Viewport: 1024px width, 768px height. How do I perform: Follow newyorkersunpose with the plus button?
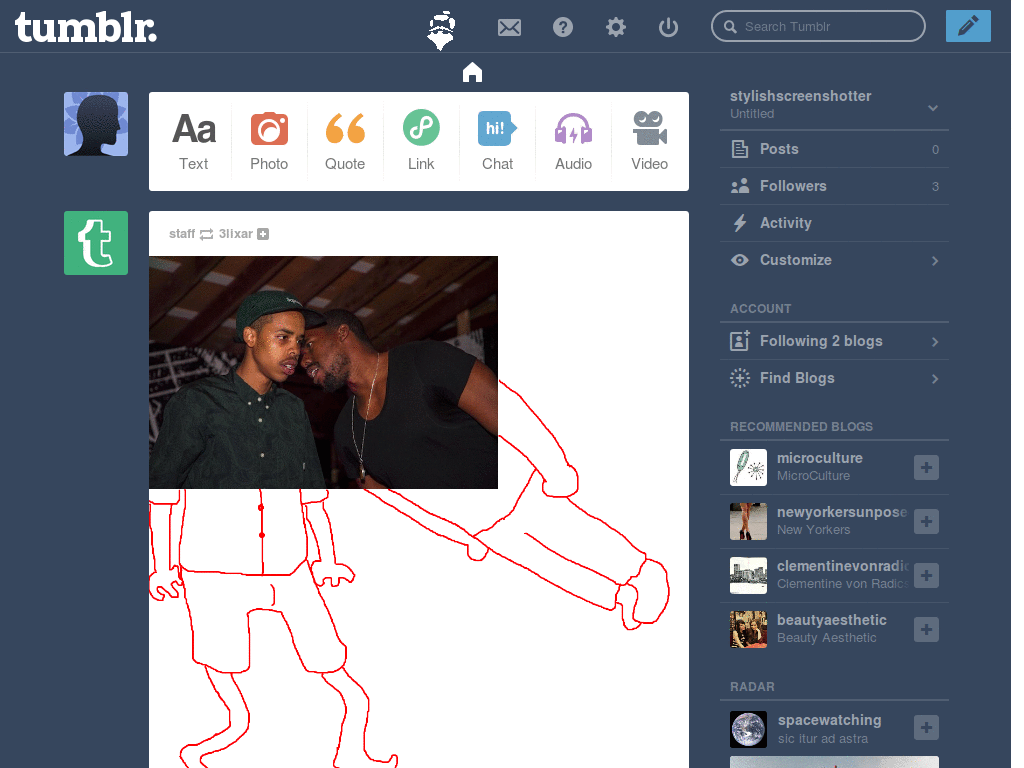tap(925, 521)
